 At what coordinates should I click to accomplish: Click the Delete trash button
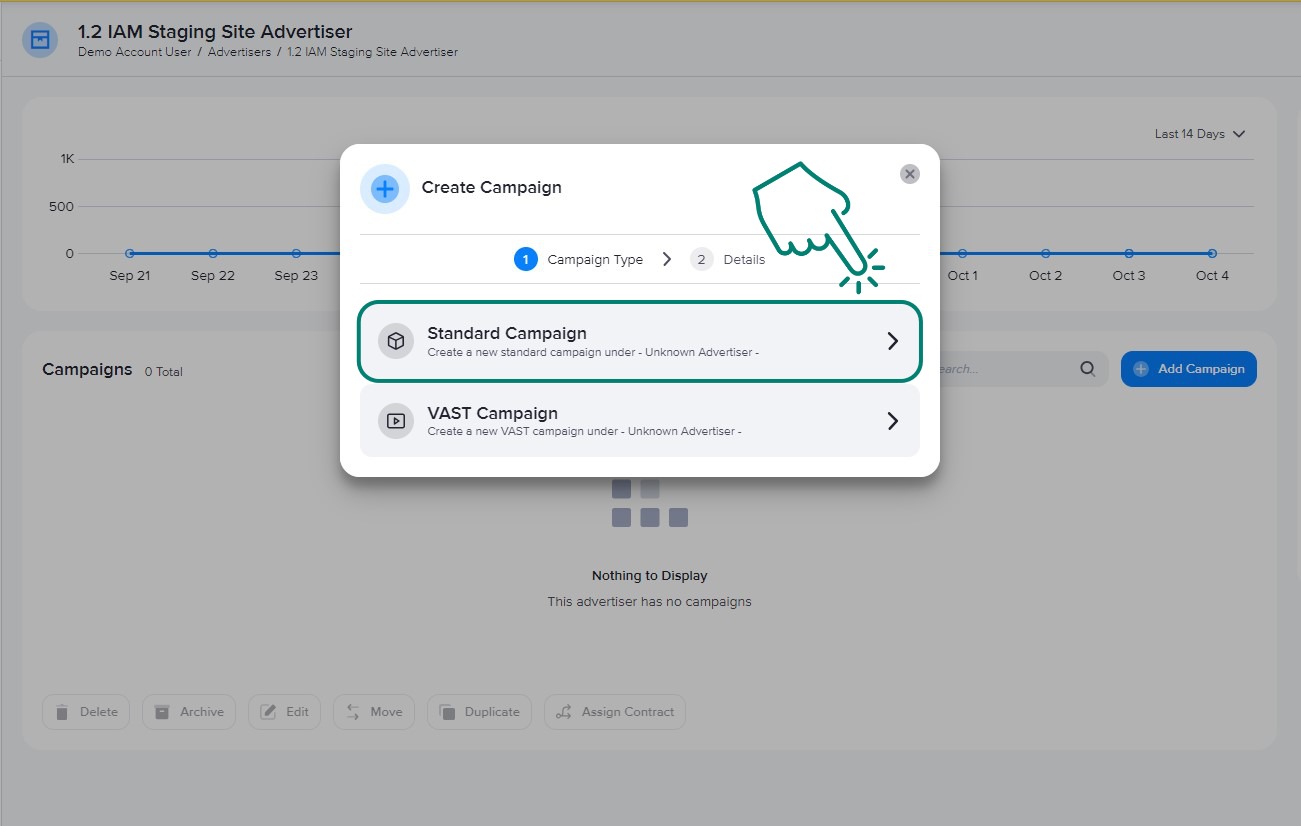pyautogui.click(x=86, y=712)
